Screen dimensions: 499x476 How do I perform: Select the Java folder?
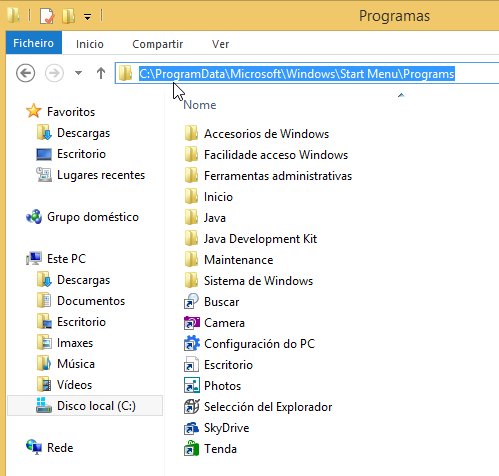215,218
